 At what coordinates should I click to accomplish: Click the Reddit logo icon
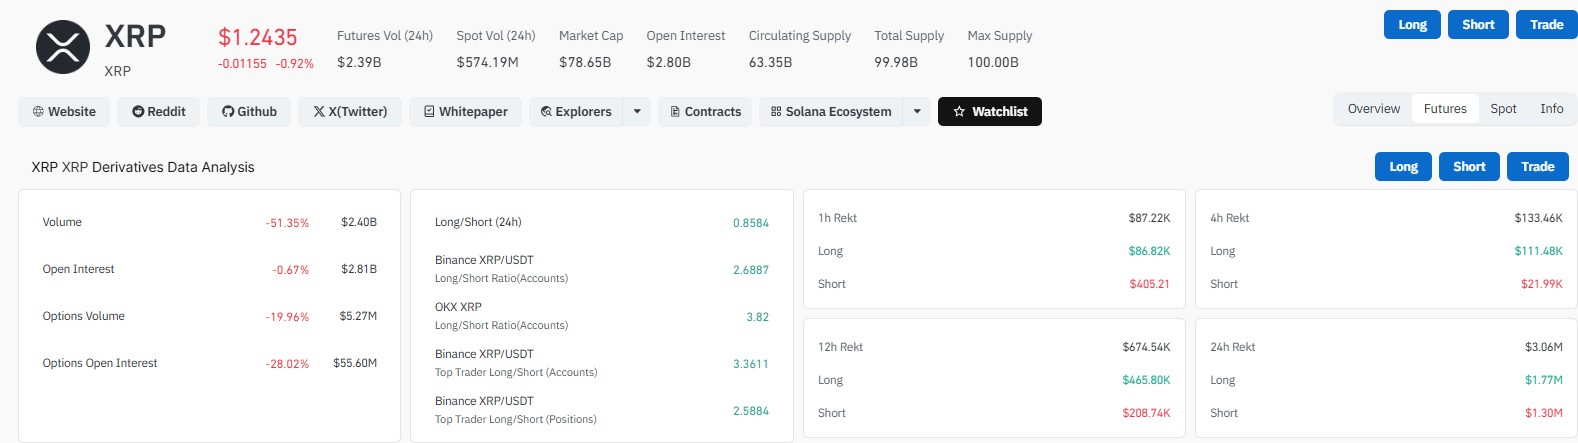[138, 112]
